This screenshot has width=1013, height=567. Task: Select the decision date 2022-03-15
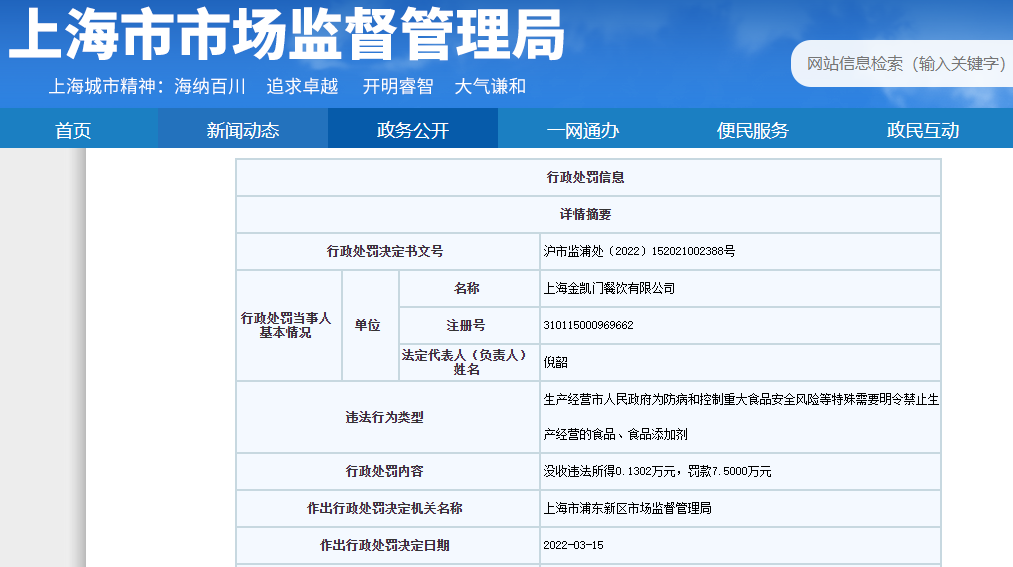[573, 545]
